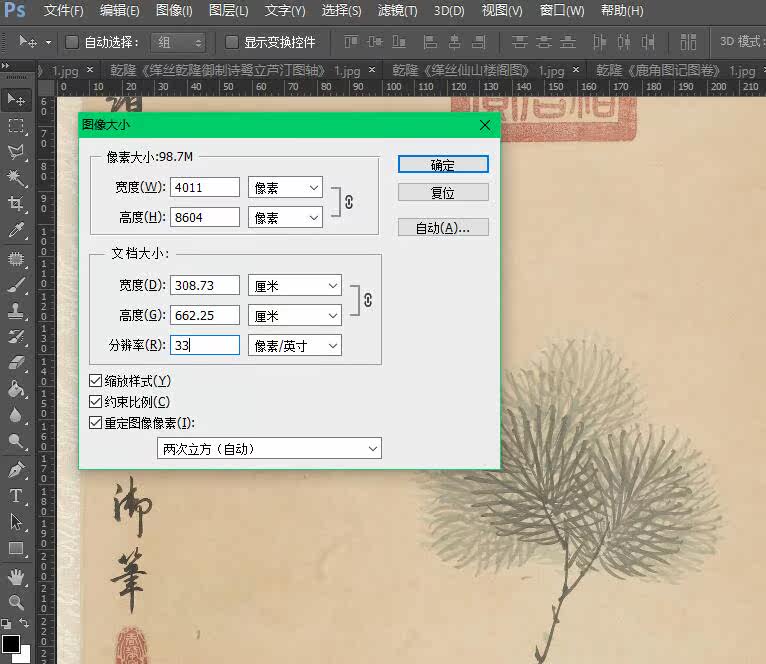Image resolution: width=766 pixels, height=664 pixels.
Task: Select the Dodge tool
Action: [x=16, y=441]
